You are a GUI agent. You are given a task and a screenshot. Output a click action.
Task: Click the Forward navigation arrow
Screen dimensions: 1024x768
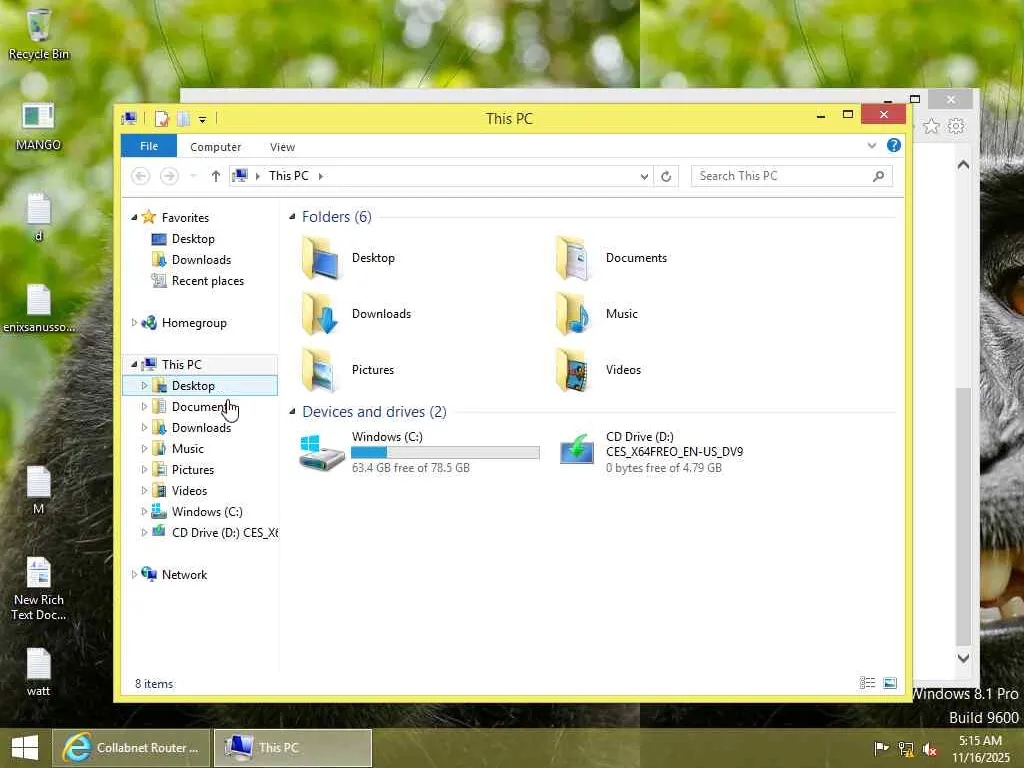(169, 176)
